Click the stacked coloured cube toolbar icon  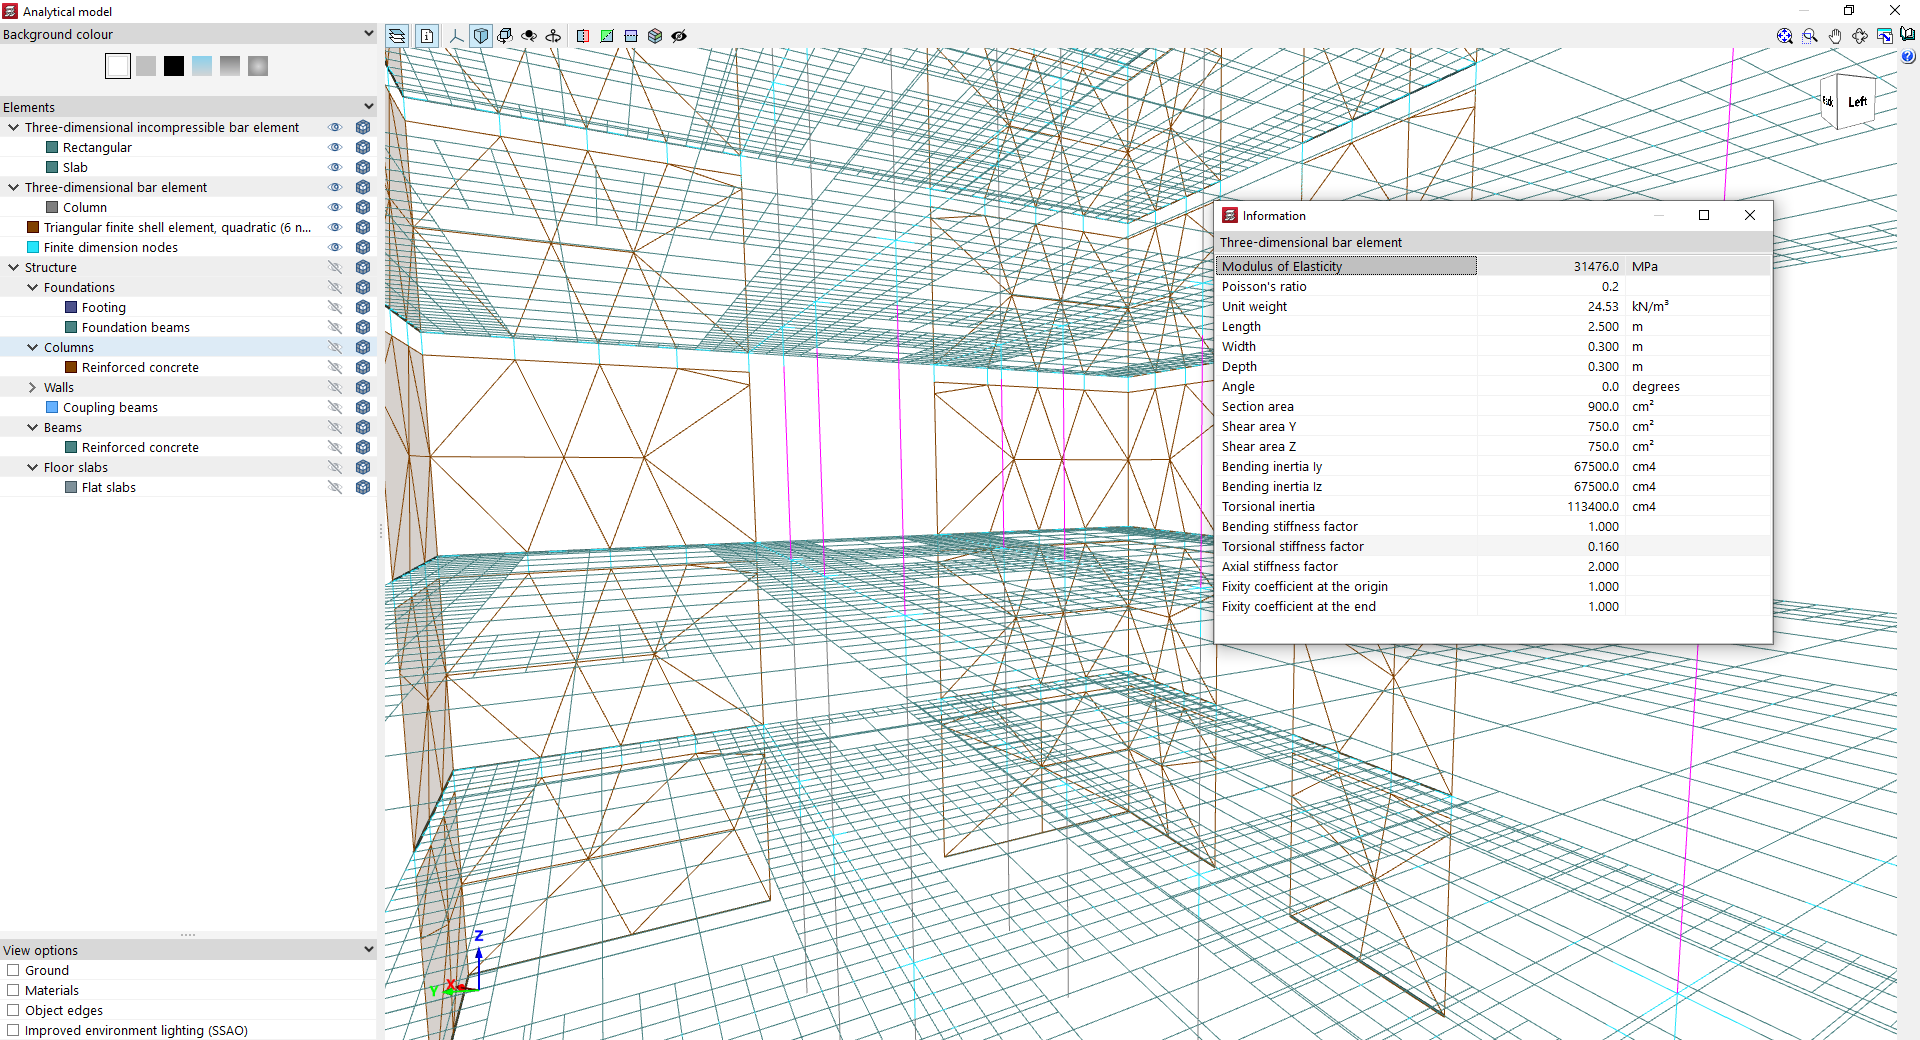pyautogui.click(x=655, y=36)
